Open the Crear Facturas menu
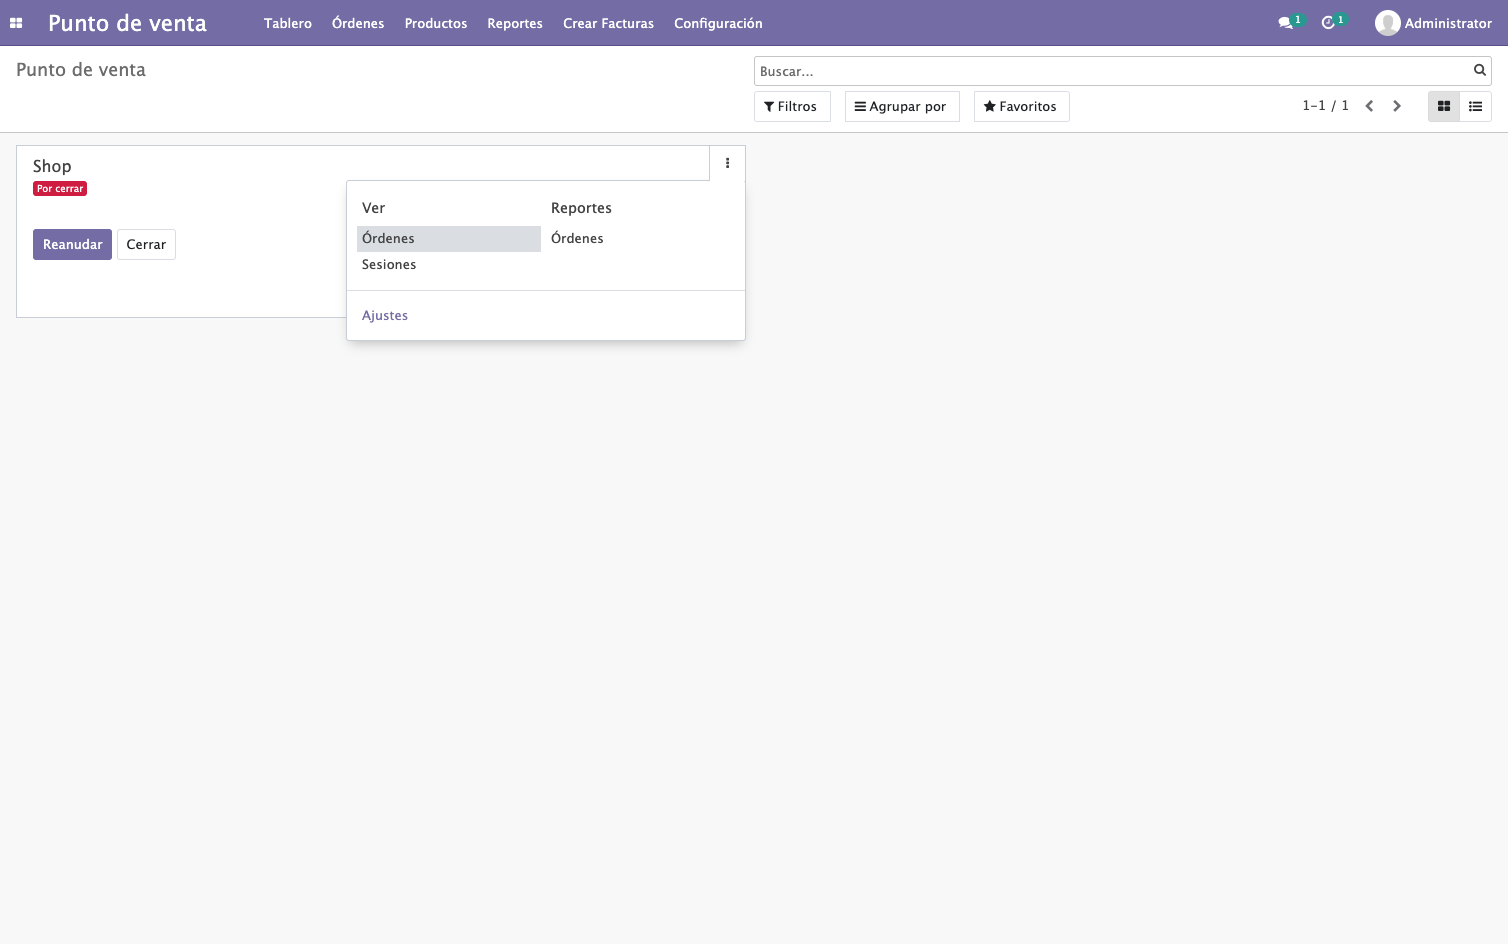1508x944 pixels. tap(608, 23)
